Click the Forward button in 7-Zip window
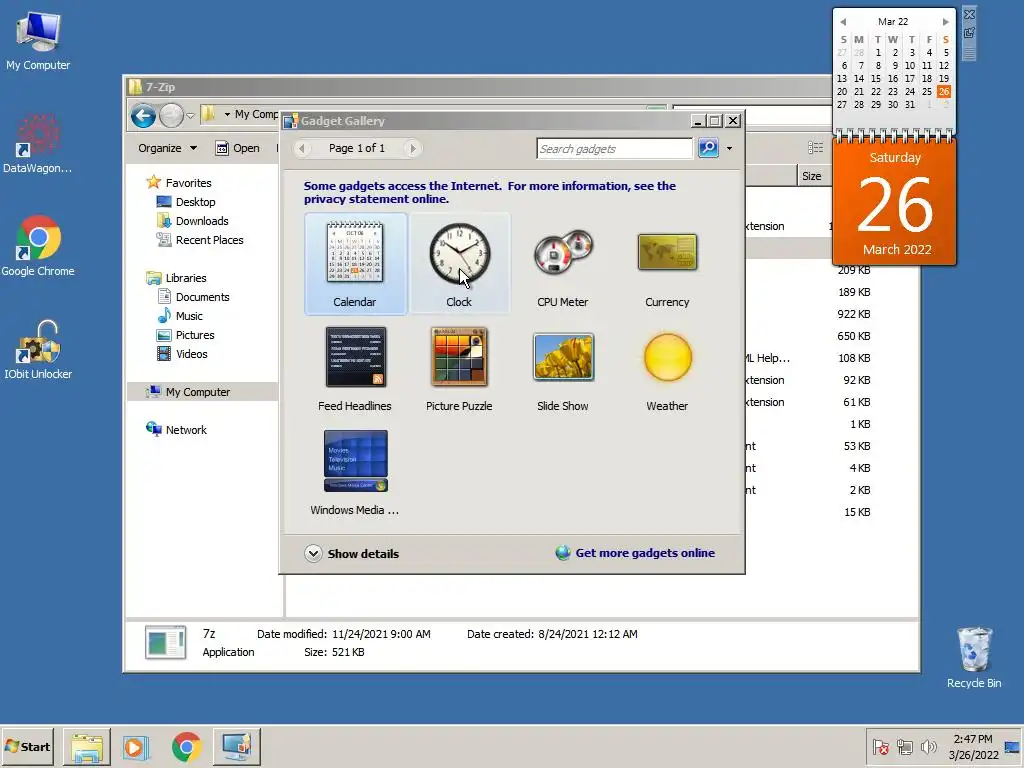This screenshot has width=1024, height=768. pos(171,116)
